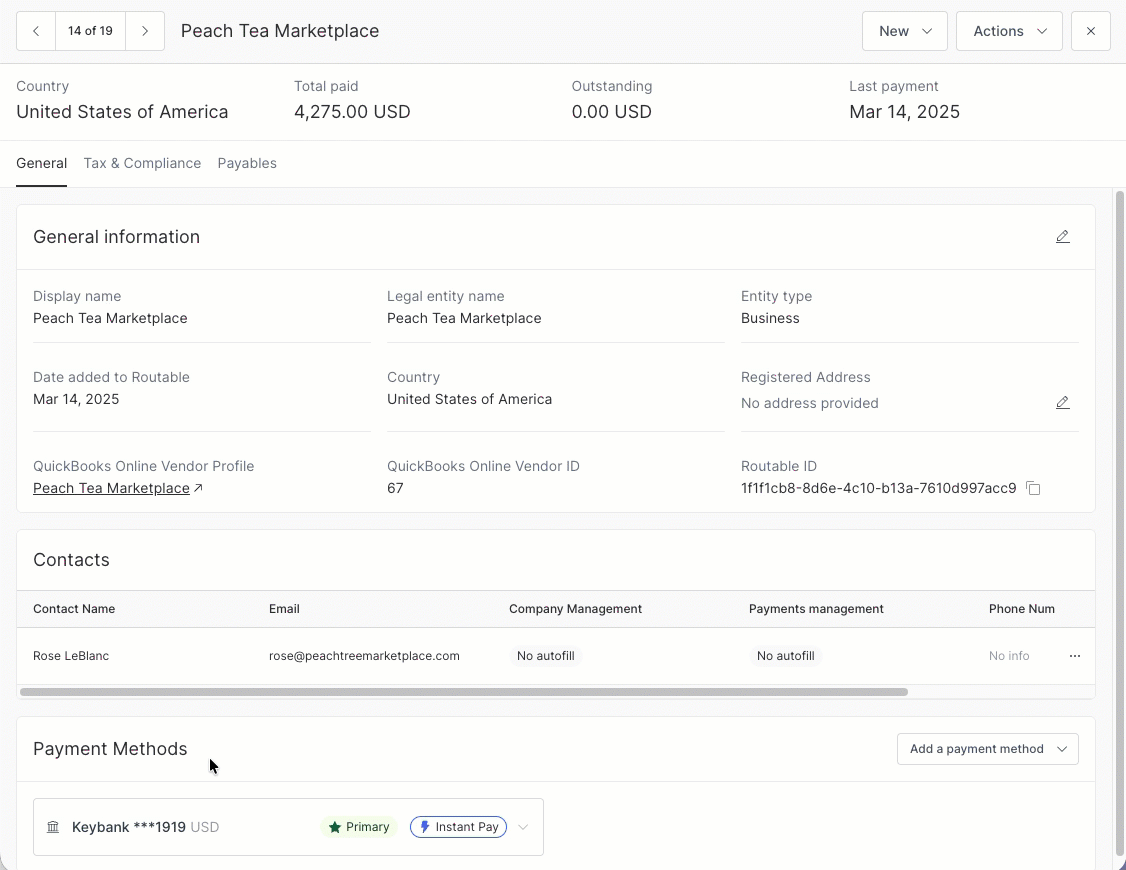Click the Instant Pay badge
The image size is (1126, 870).
pyautogui.click(x=458, y=827)
